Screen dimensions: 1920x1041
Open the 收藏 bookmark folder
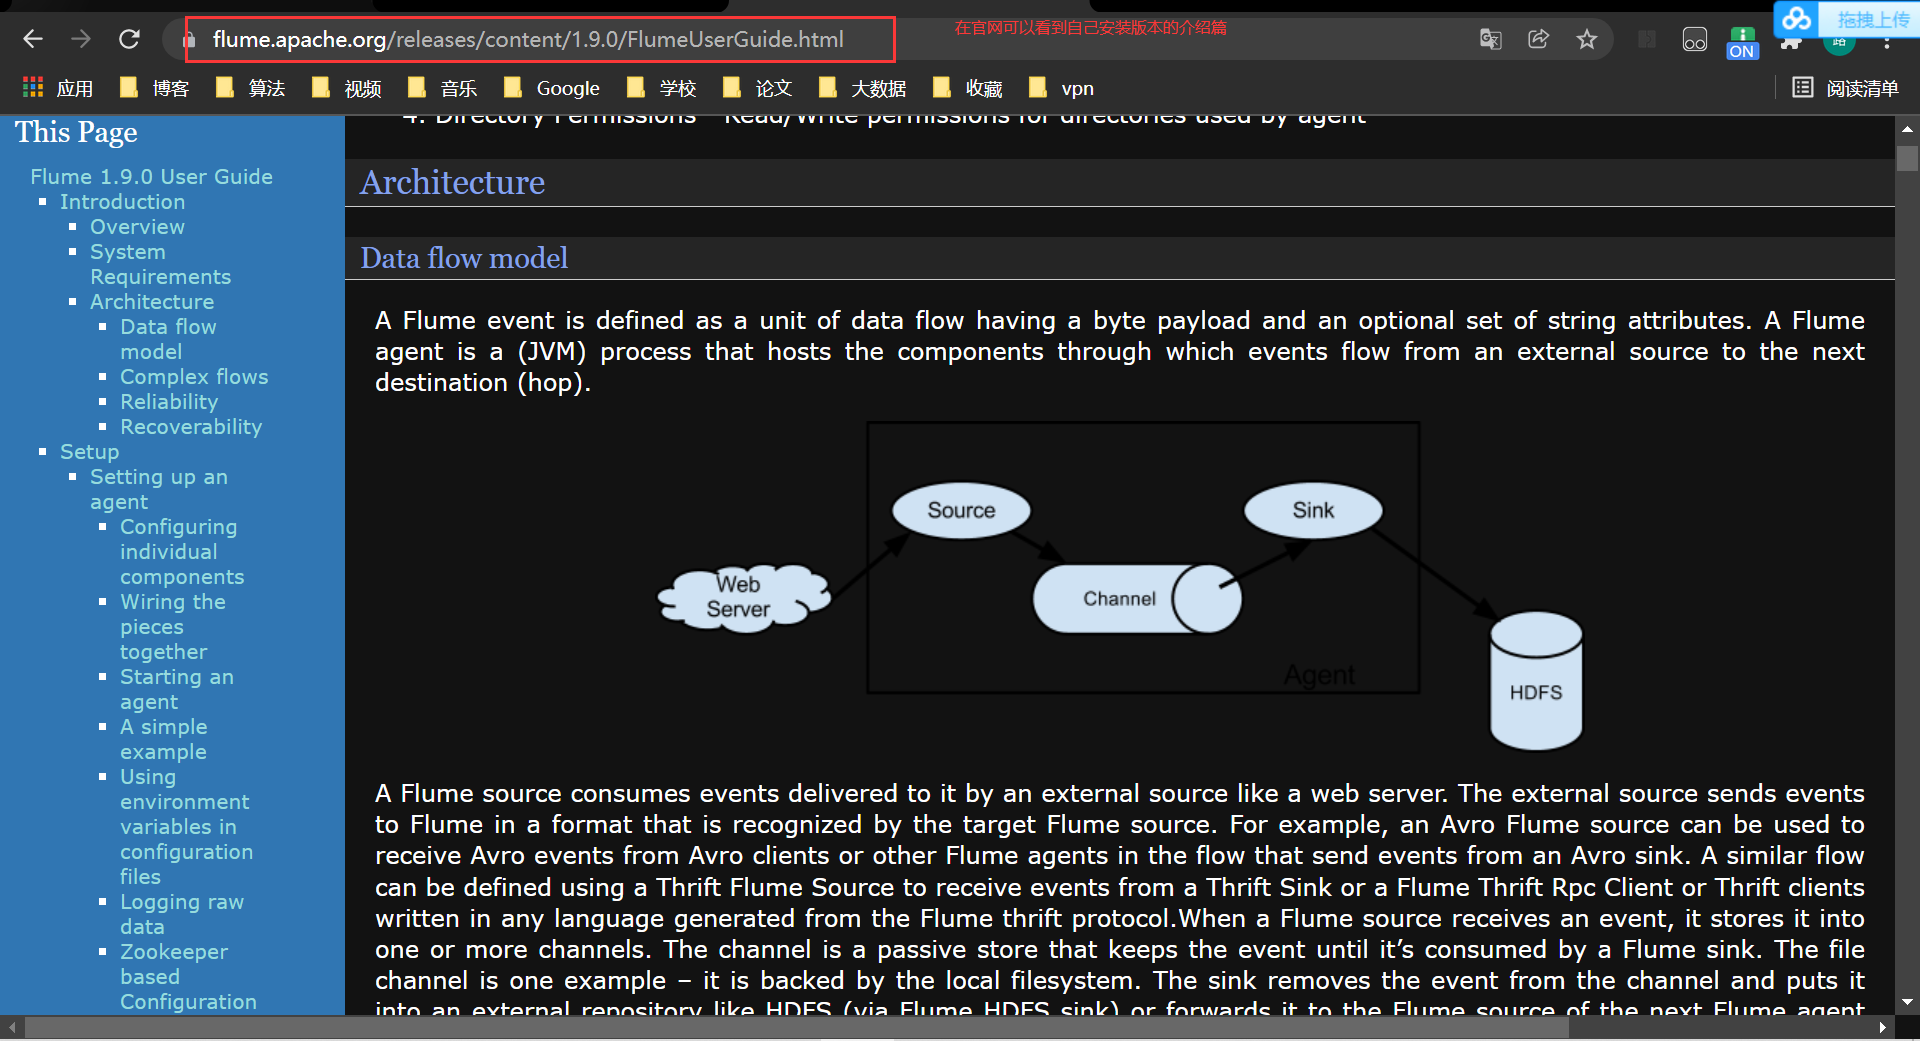tap(967, 88)
